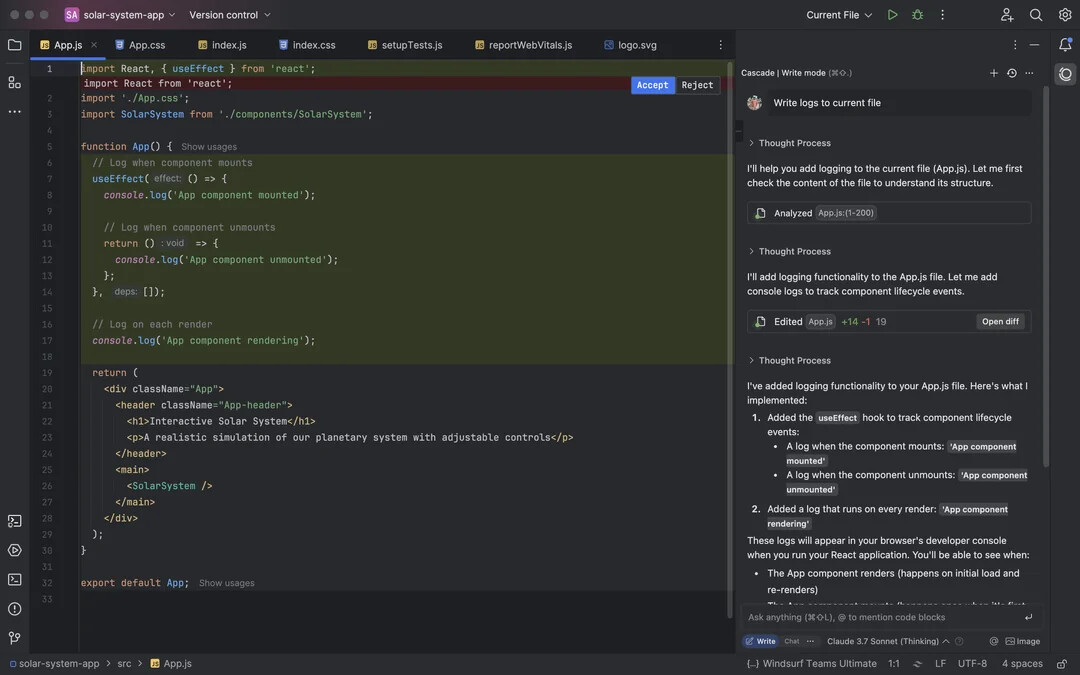The width and height of the screenshot is (1080, 675).
Task: Show usages of export default App
Action: tap(227, 583)
